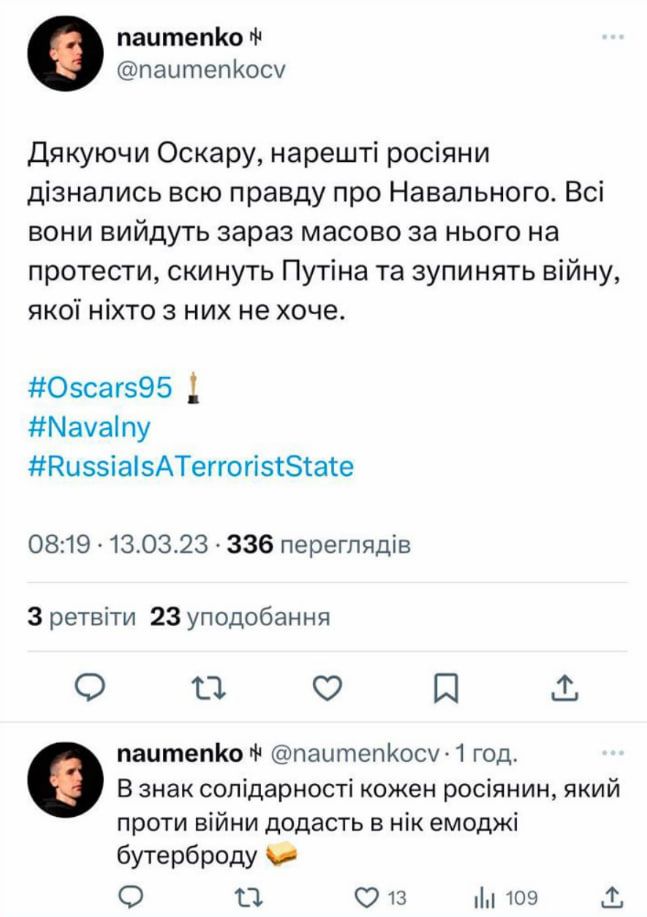Click main tweet author profile picture
The image size is (647, 917).
pos(66,54)
